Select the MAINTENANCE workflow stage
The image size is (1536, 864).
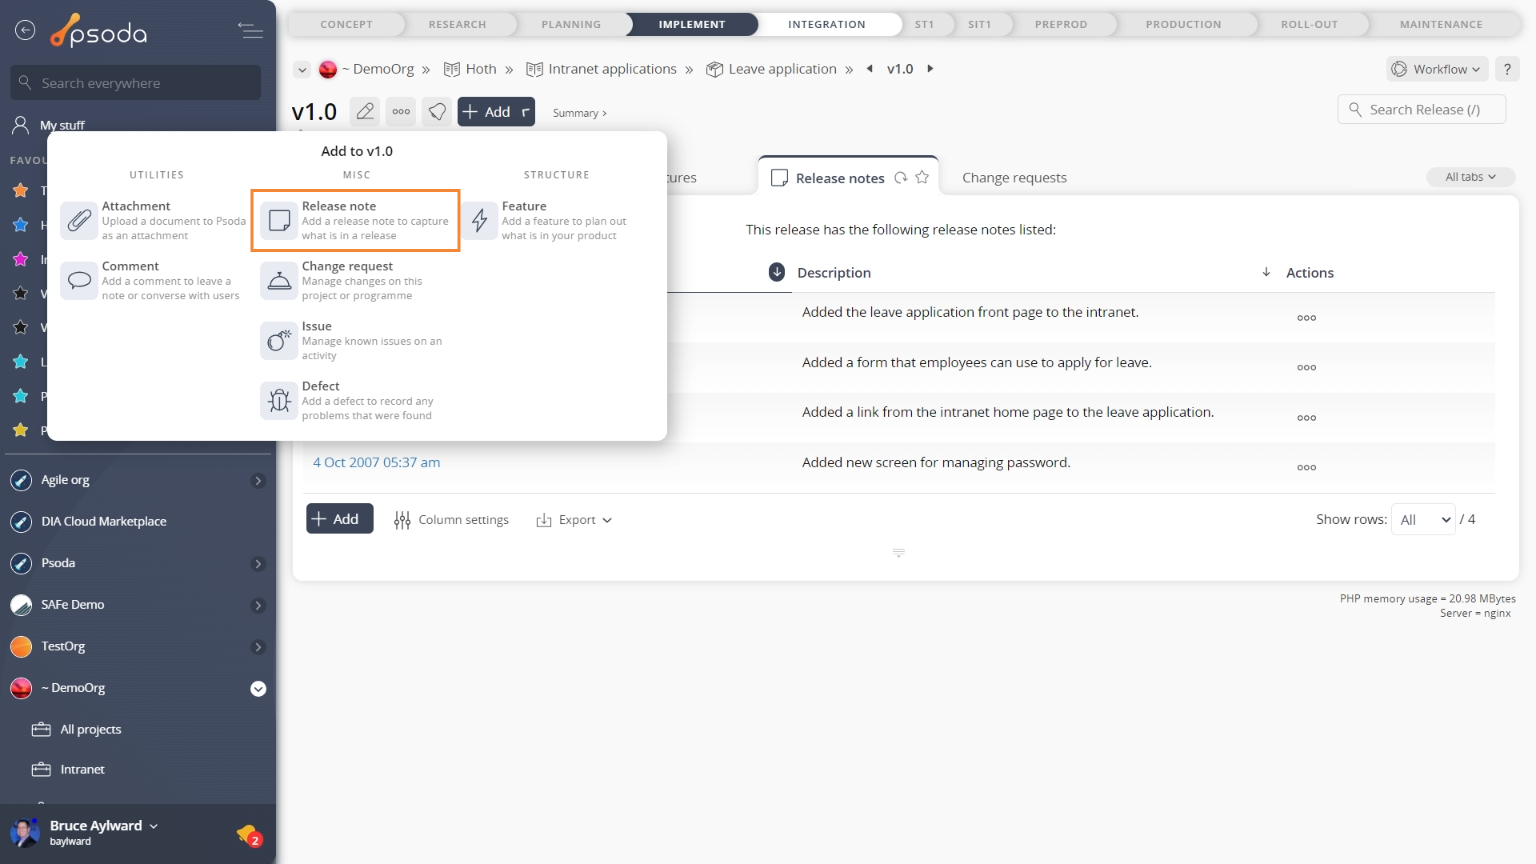coord(1441,24)
